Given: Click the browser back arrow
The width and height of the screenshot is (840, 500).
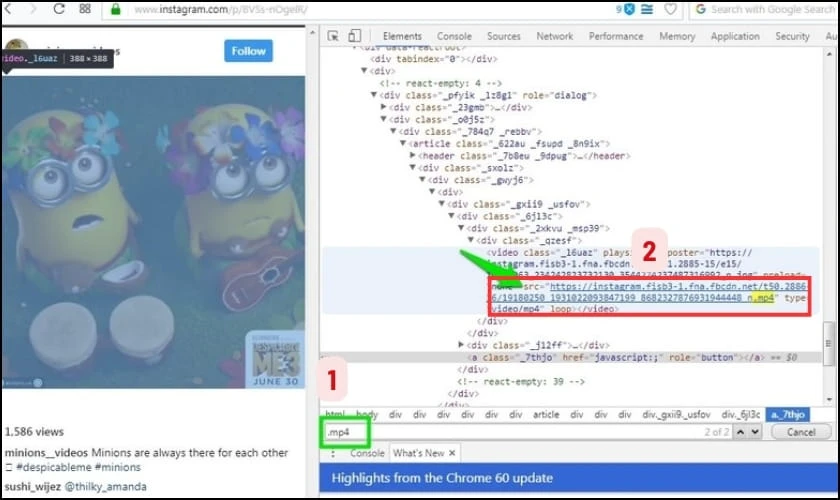Looking at the screenshot, I should [x=8, y=9].
